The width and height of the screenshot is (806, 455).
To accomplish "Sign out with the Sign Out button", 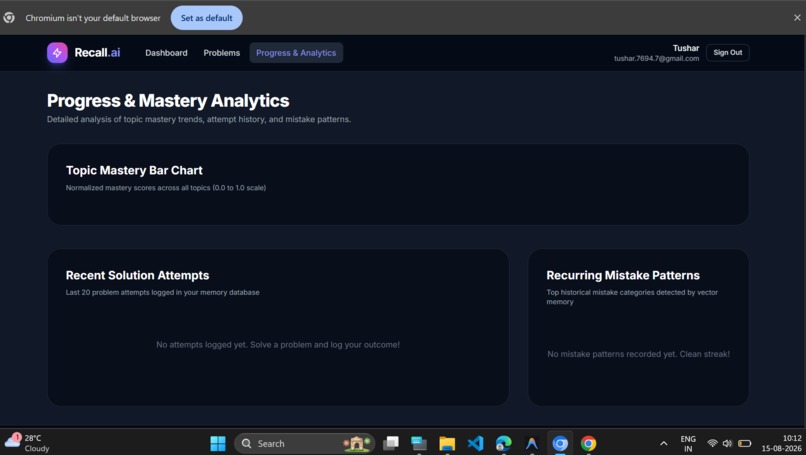I will (x=727, y=52).
